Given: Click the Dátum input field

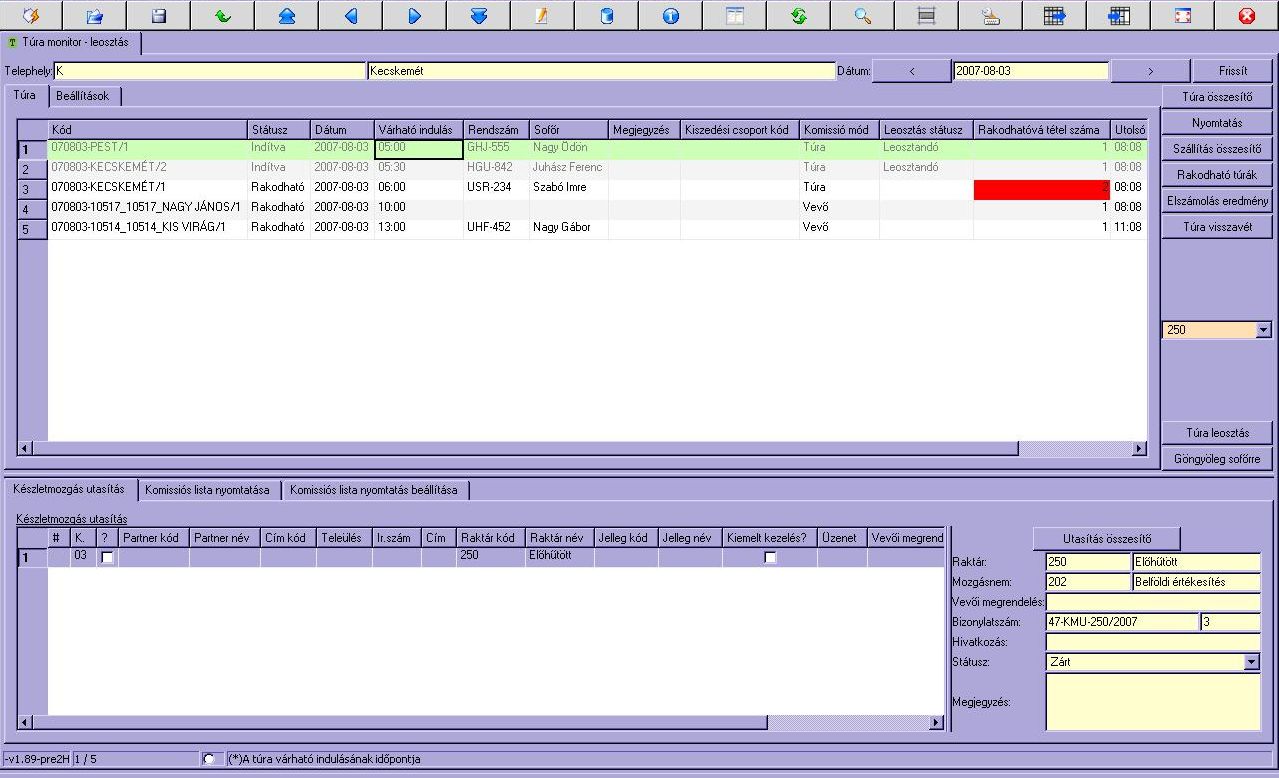Looking at the screenshot, I should tap(1030, 71).
